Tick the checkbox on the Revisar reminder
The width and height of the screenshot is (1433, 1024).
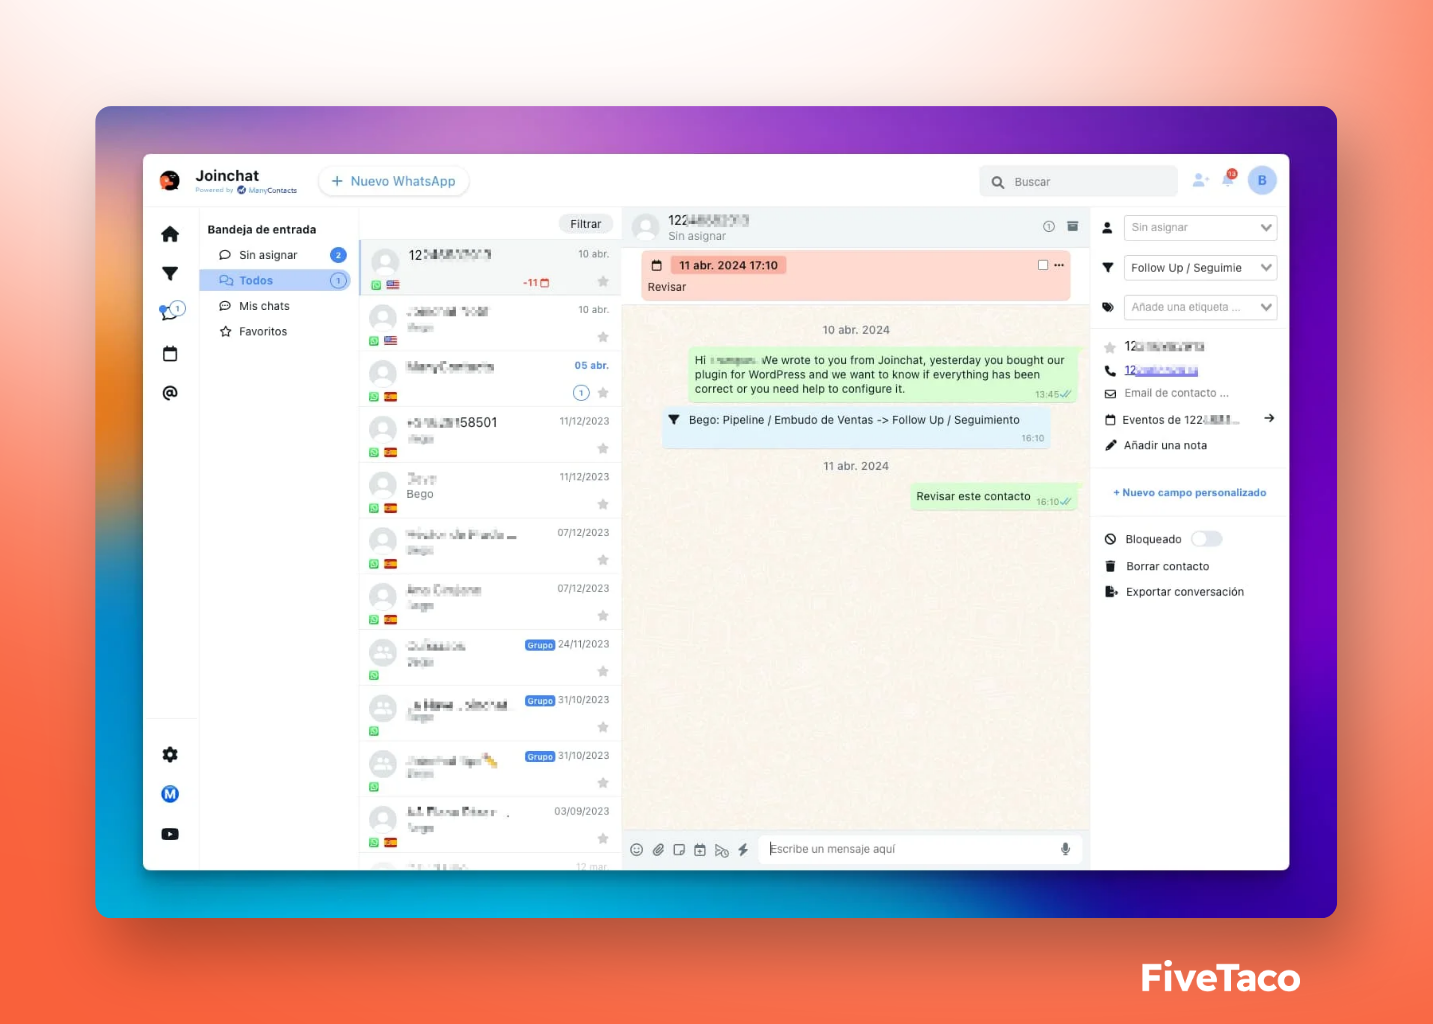1043,265
